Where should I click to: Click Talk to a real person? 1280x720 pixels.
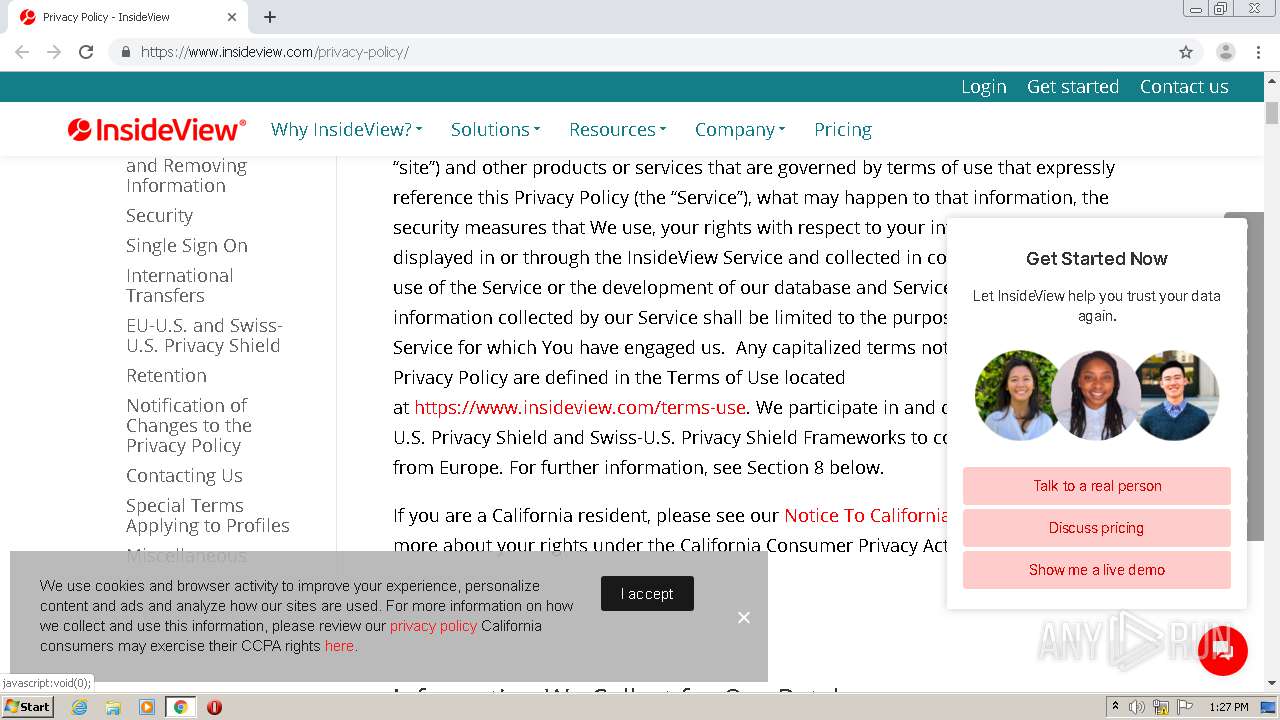pos(1097,486)
